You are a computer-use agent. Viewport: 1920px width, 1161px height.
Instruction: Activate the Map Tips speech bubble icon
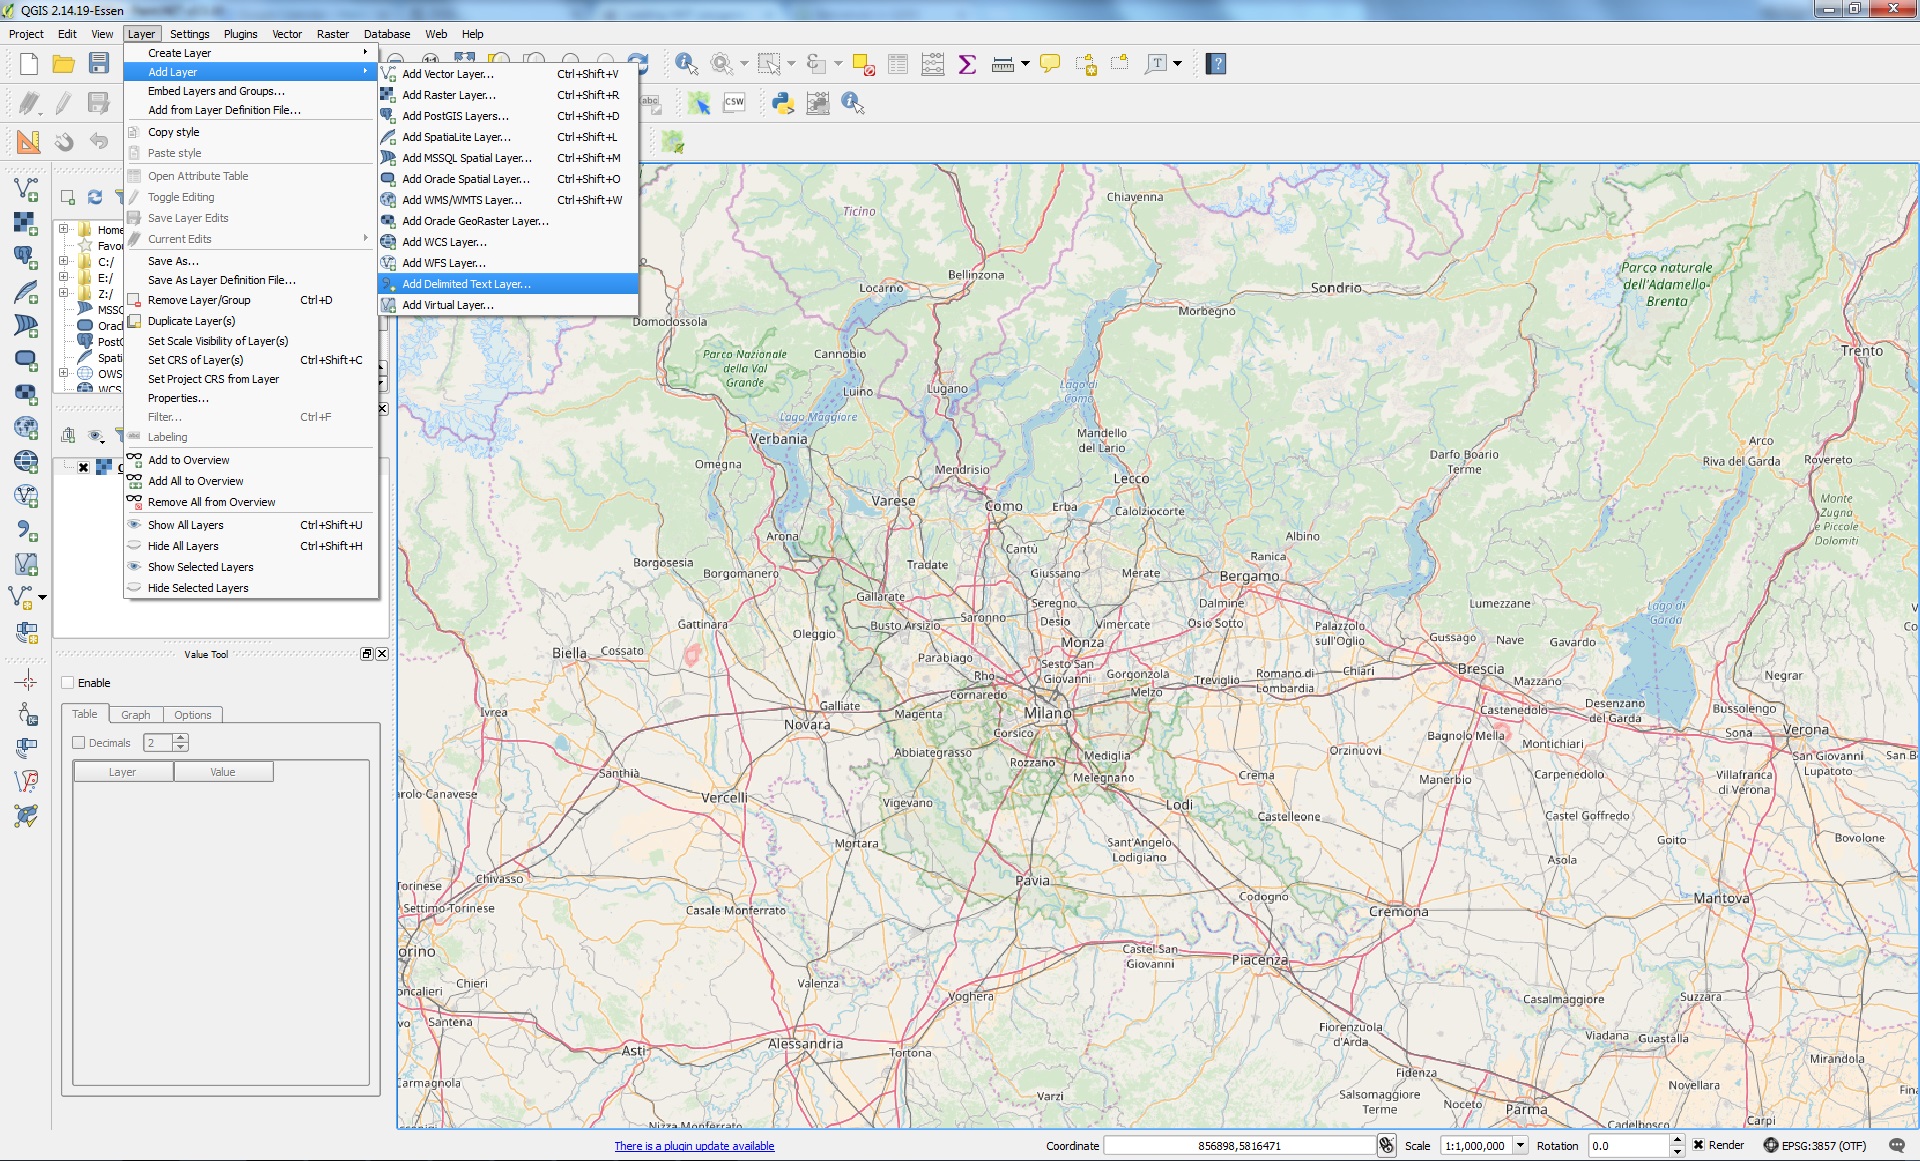pos(1050,64)
